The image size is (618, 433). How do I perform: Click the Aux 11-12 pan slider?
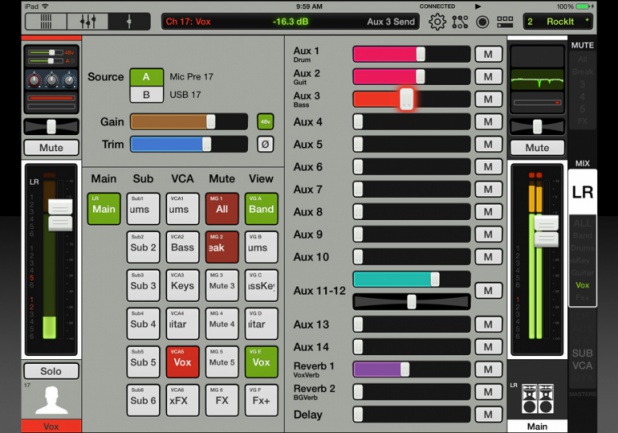pyautogui.click(x=411, y=302)
